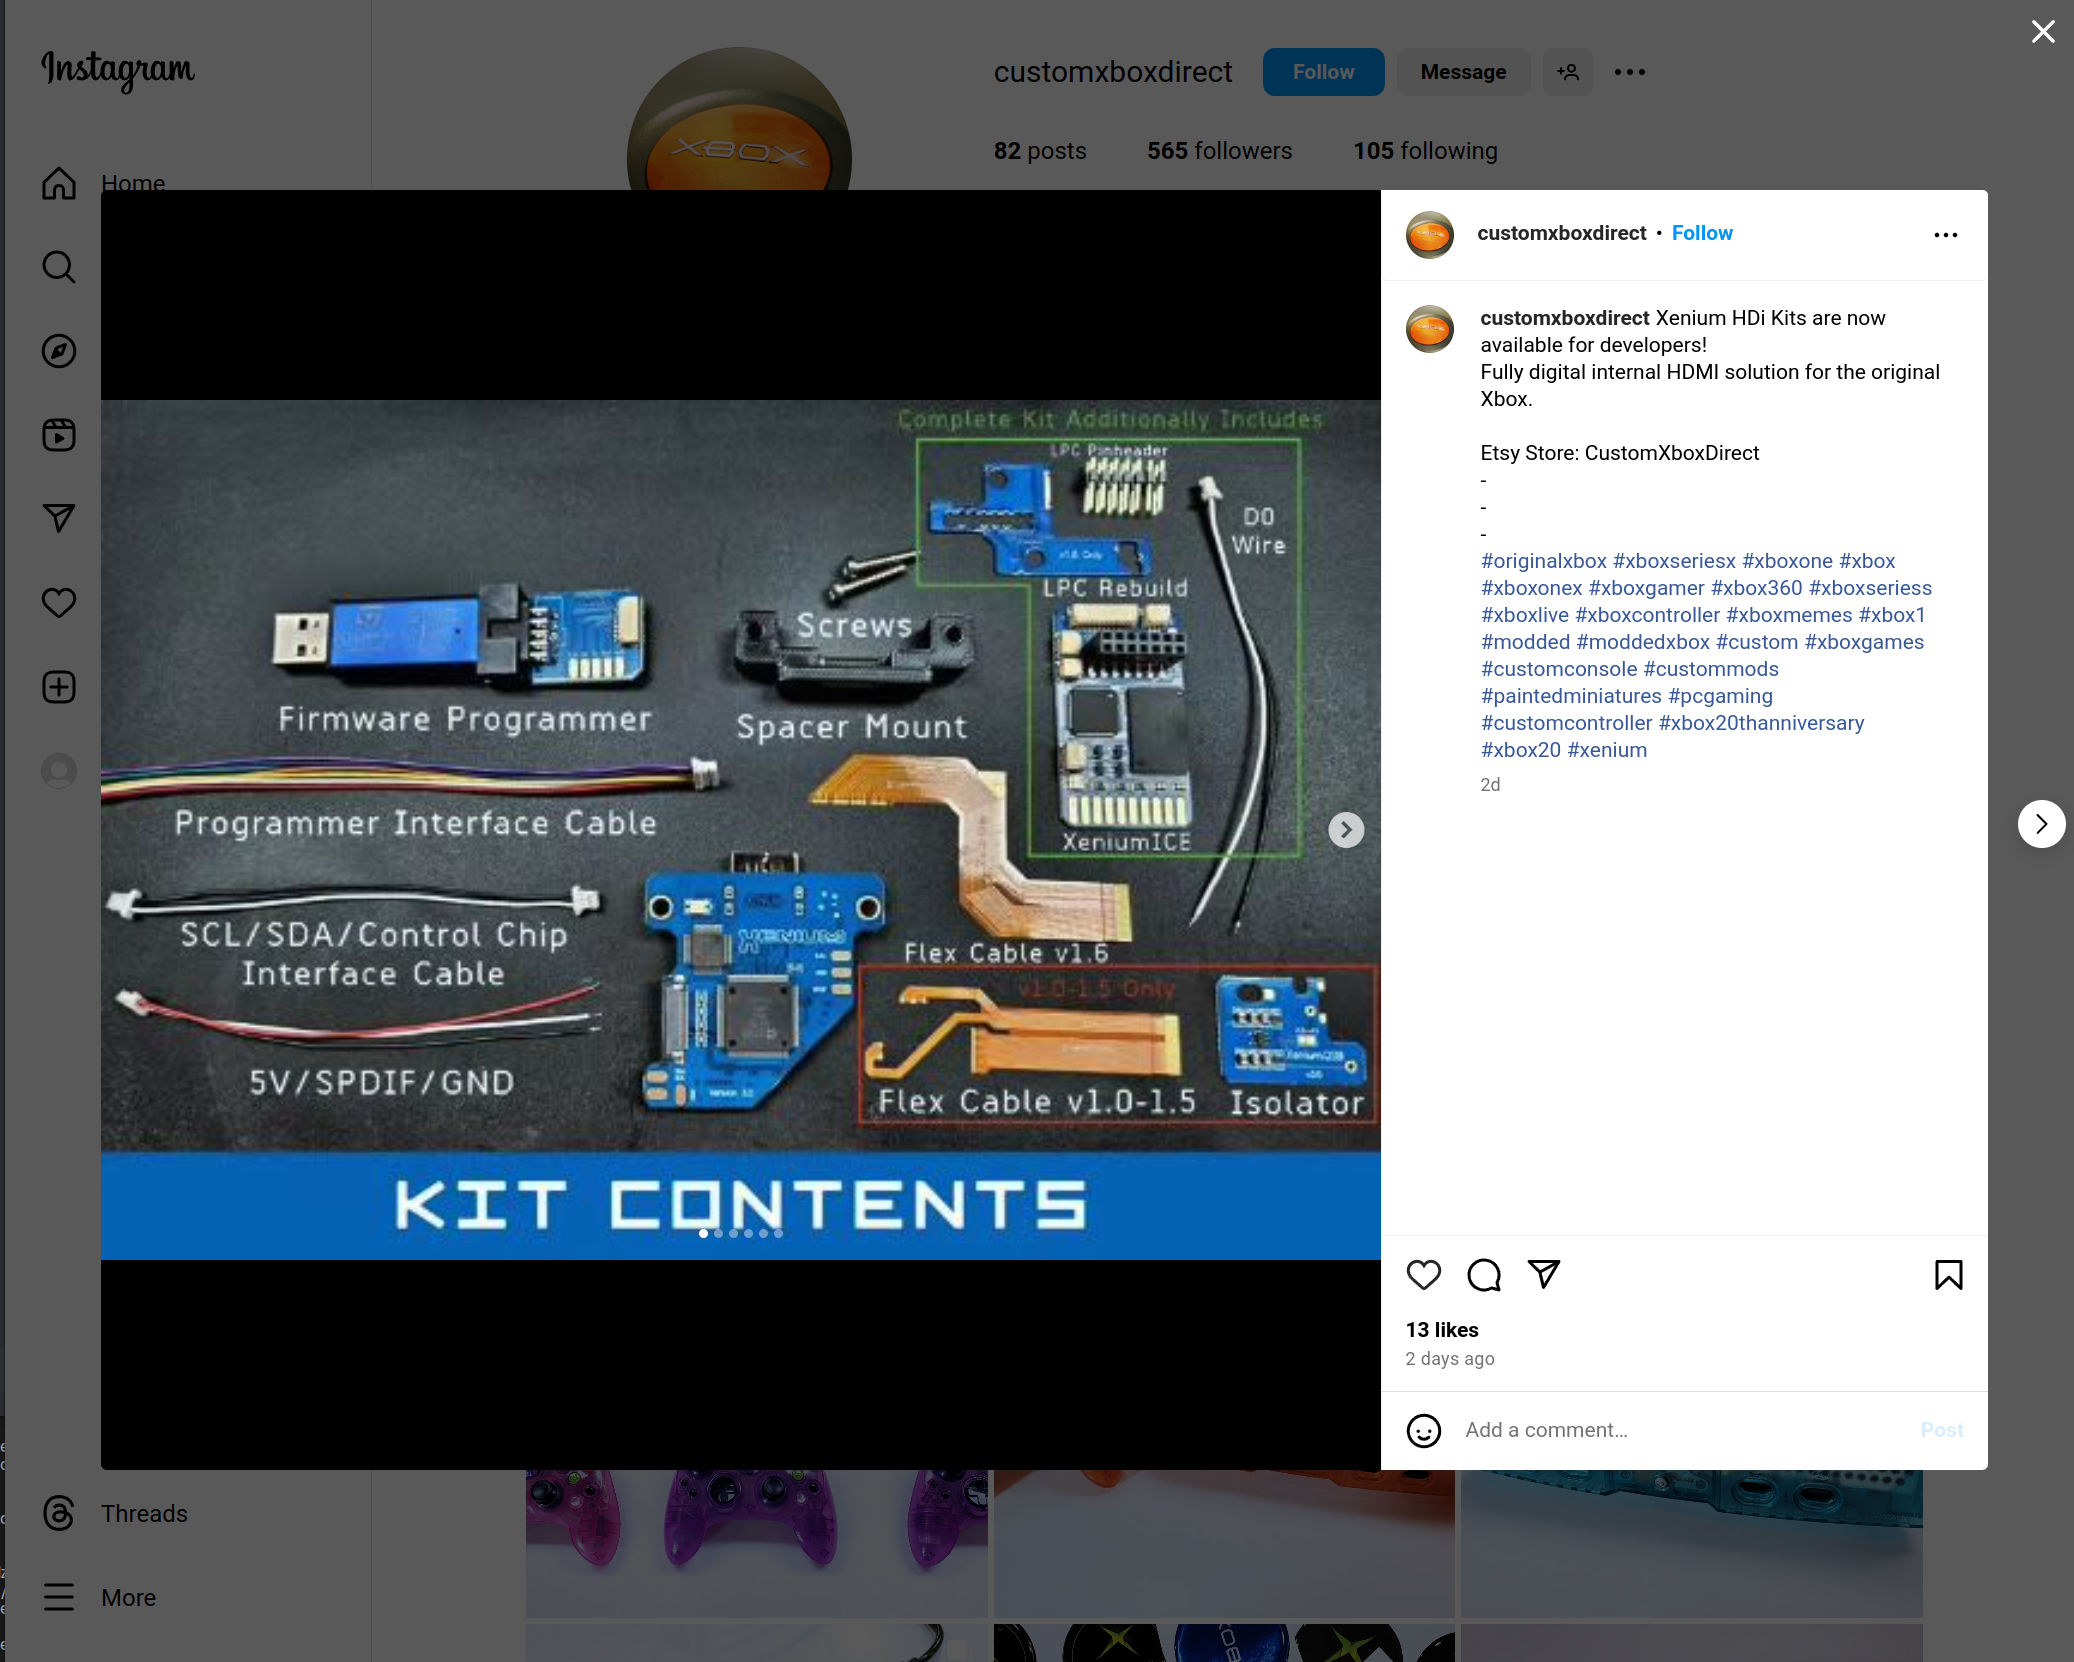Click the orange console post thumbnail
The image size is (2074, 1662).
click(x=1224, y=1543)
